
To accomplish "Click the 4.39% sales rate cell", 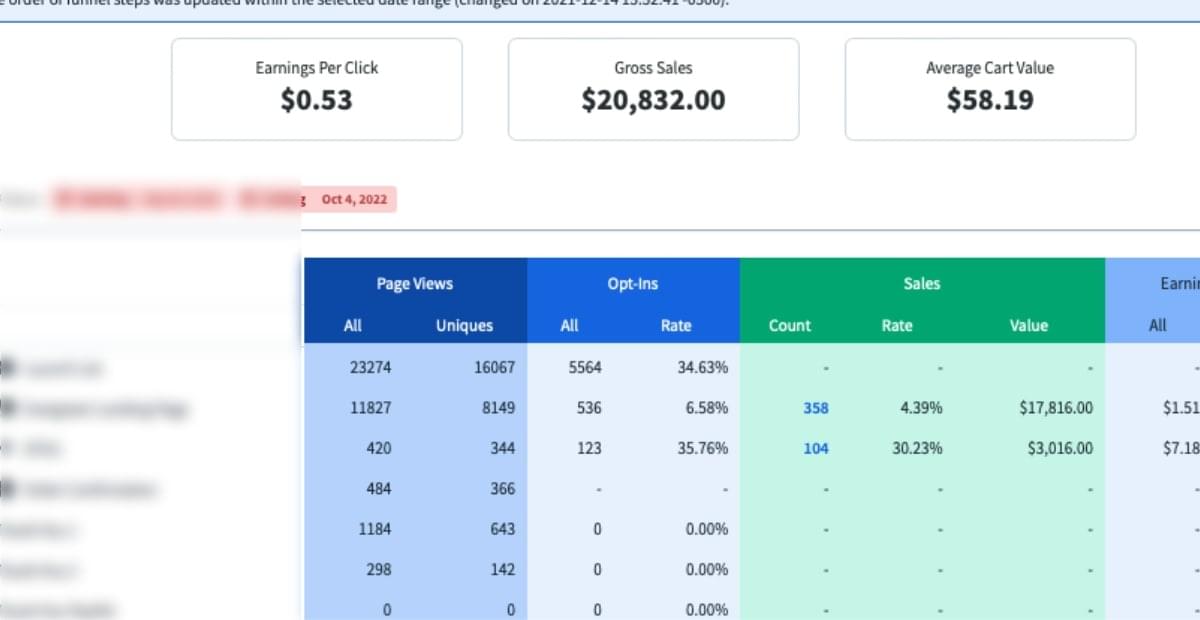I will coord(920,408).
